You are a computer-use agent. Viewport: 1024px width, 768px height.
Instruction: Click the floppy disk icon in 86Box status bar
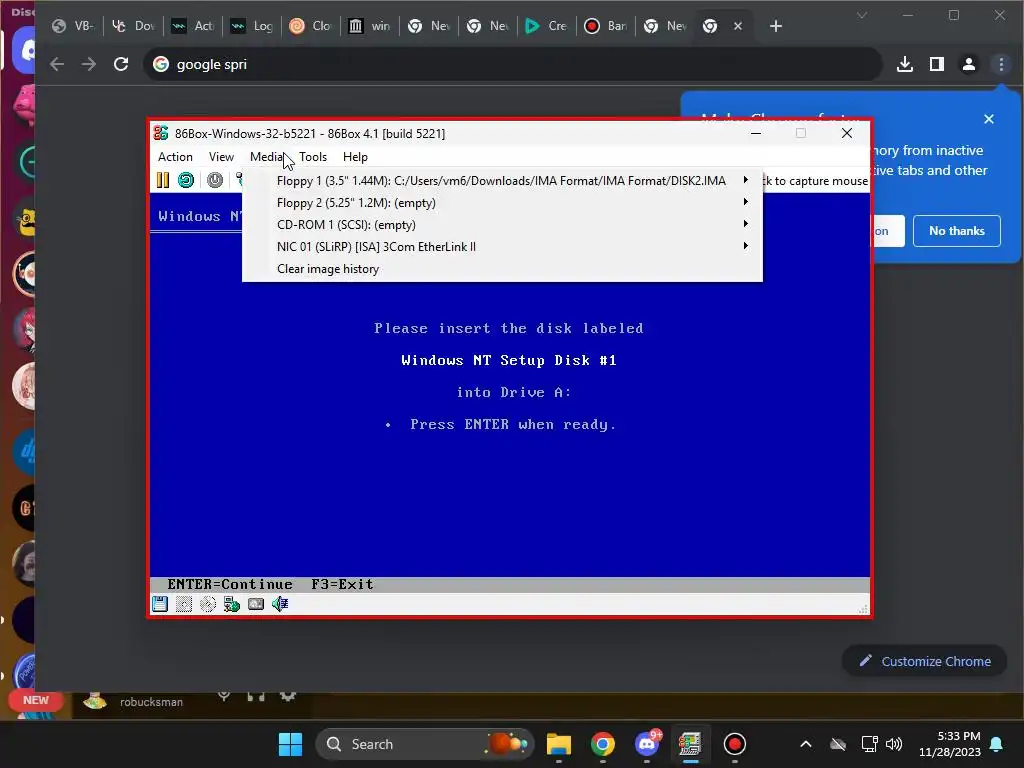tap(160, 604)
